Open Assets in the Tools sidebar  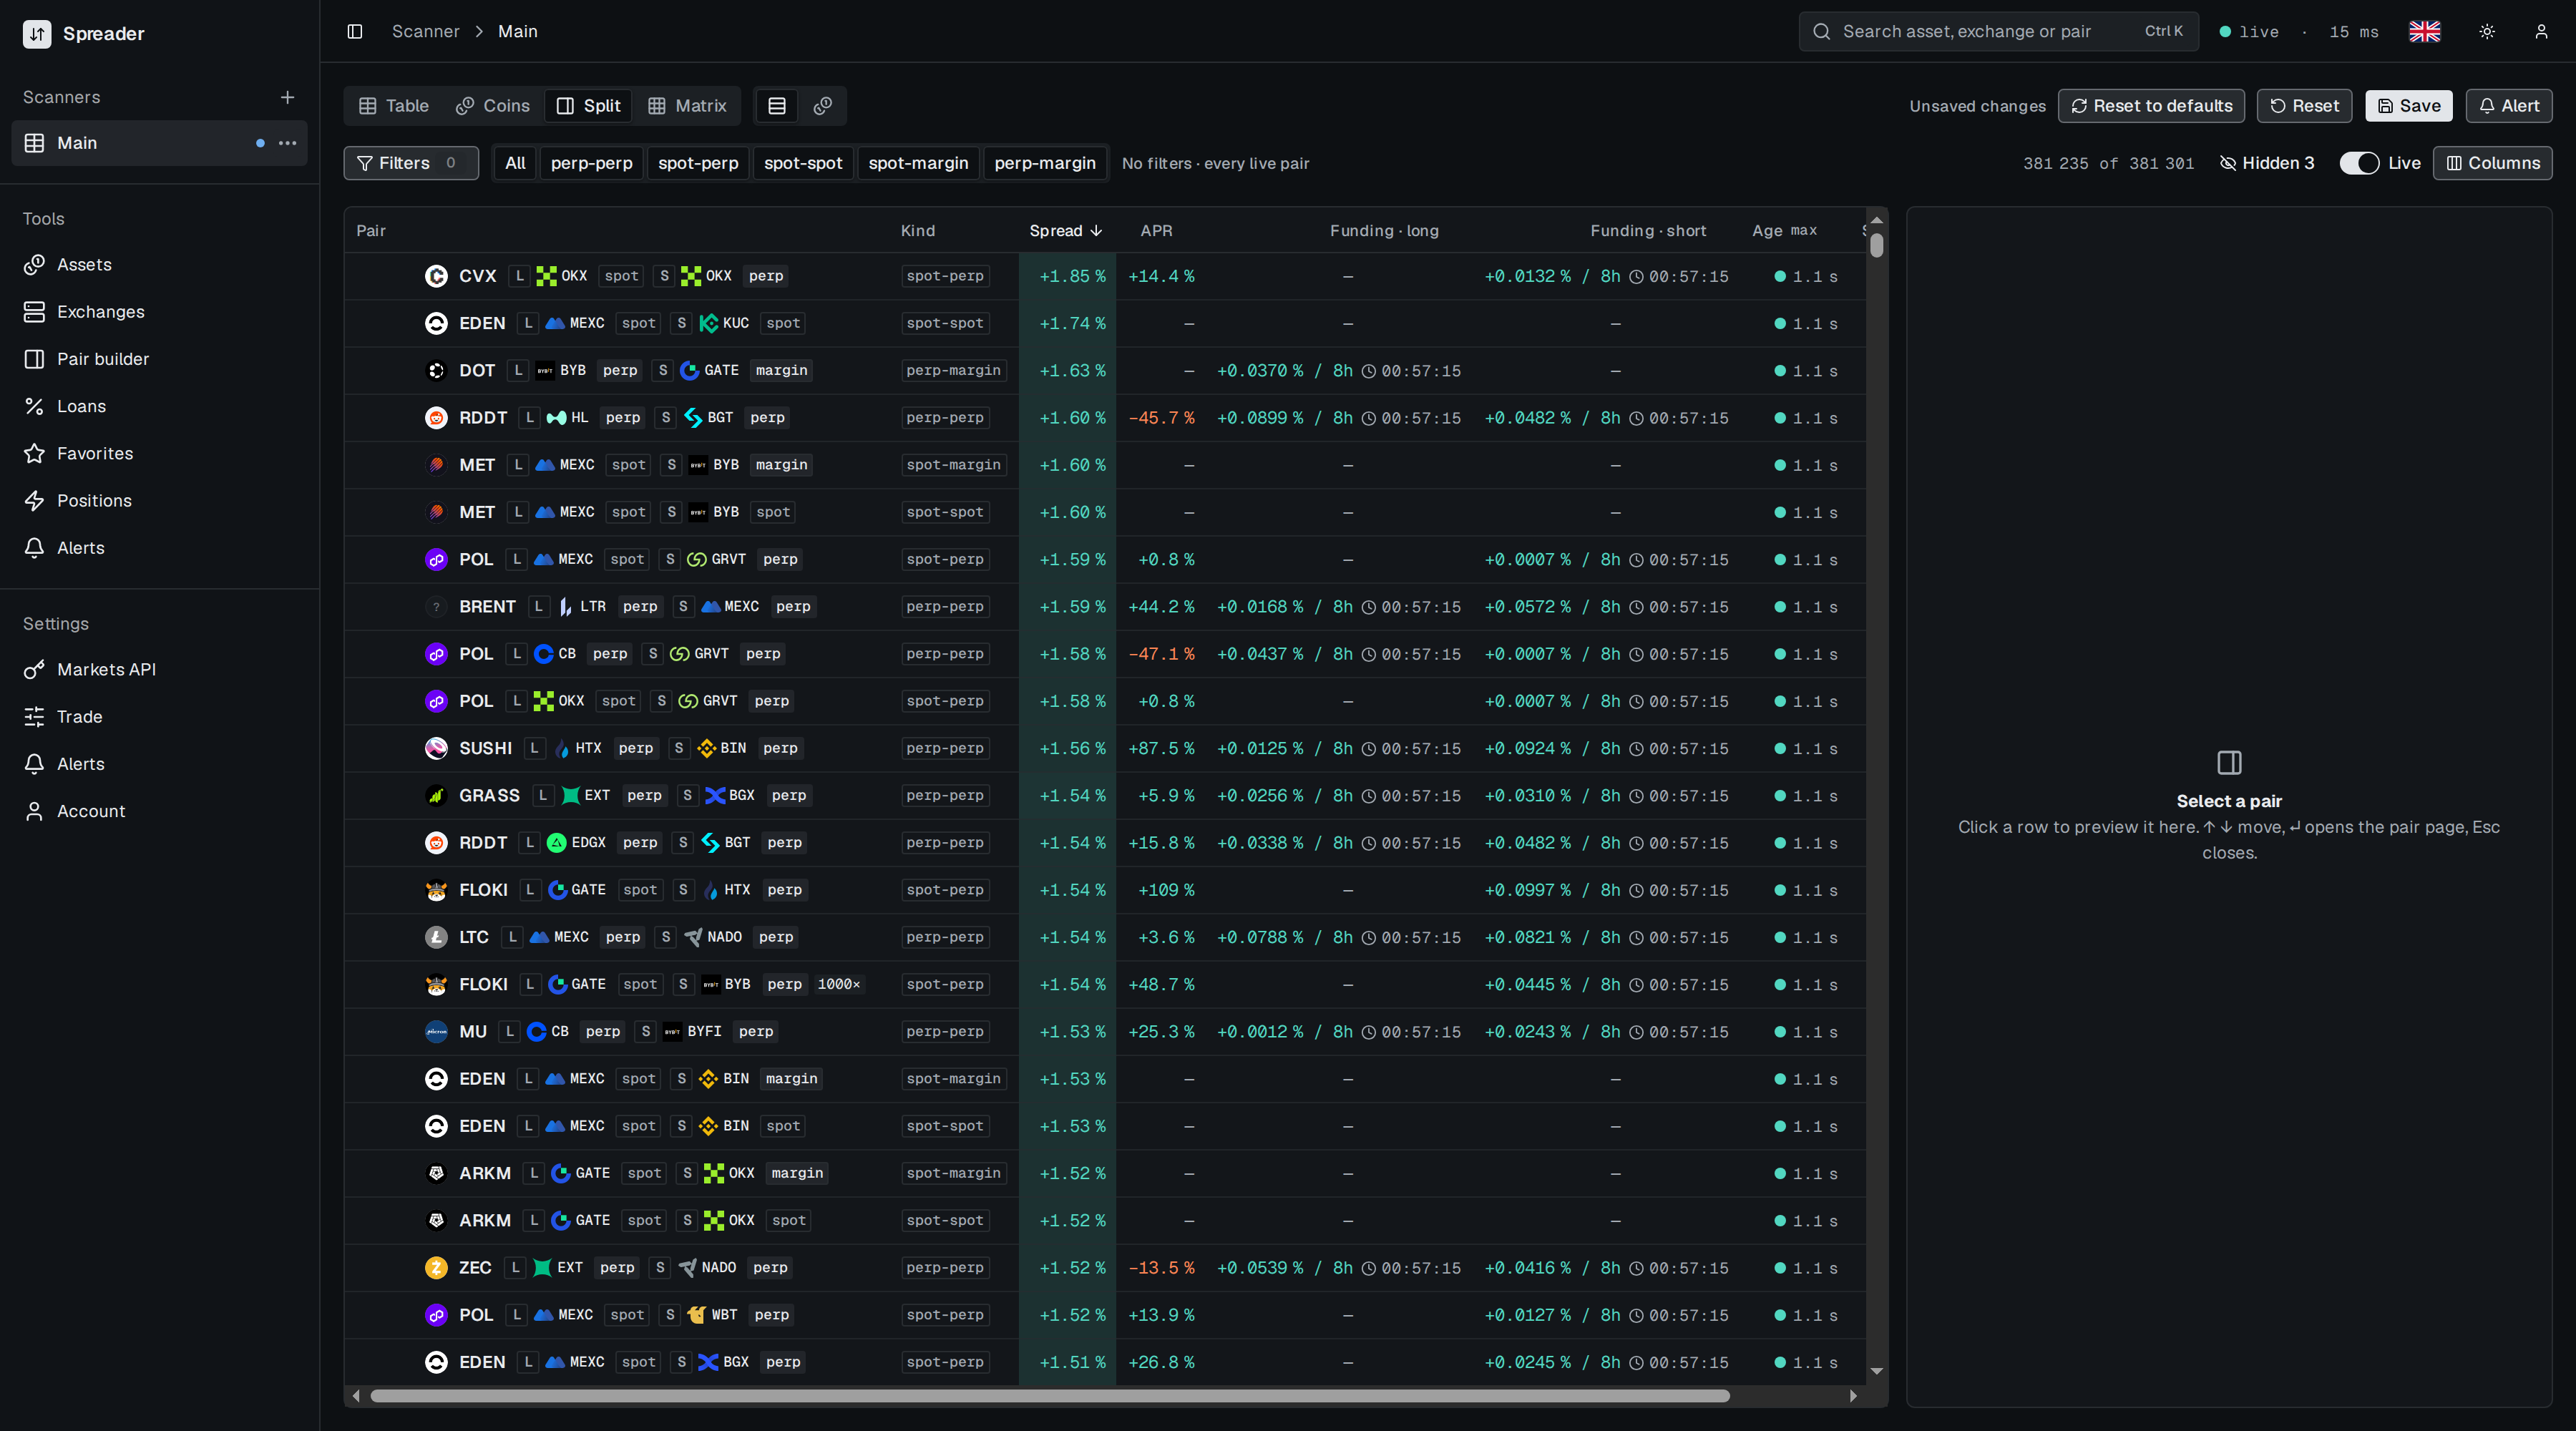[160, 264]
